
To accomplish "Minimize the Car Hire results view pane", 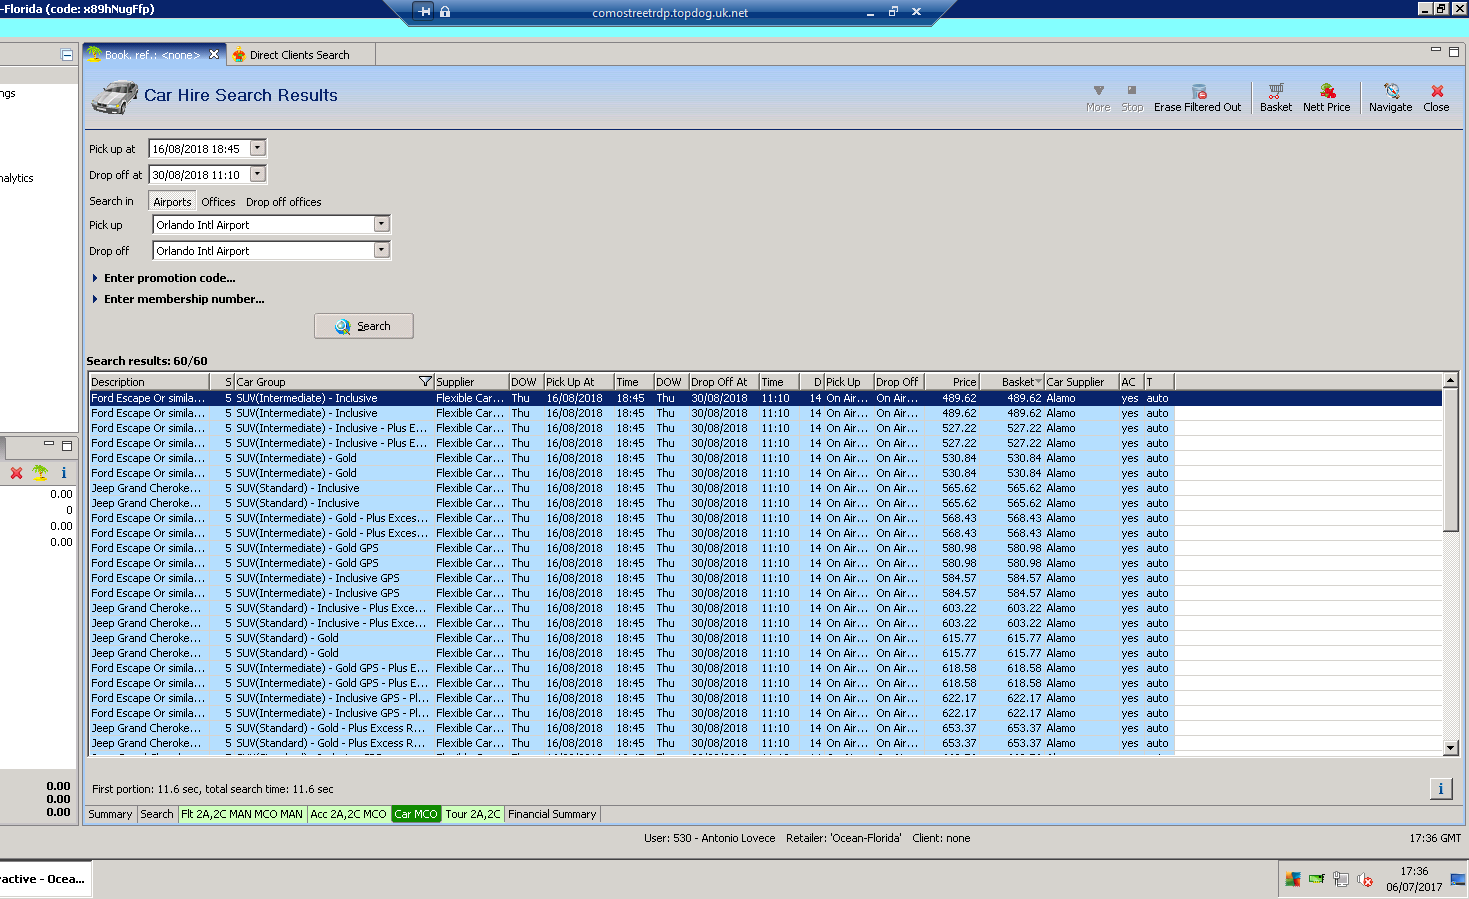I will 1436,50.
